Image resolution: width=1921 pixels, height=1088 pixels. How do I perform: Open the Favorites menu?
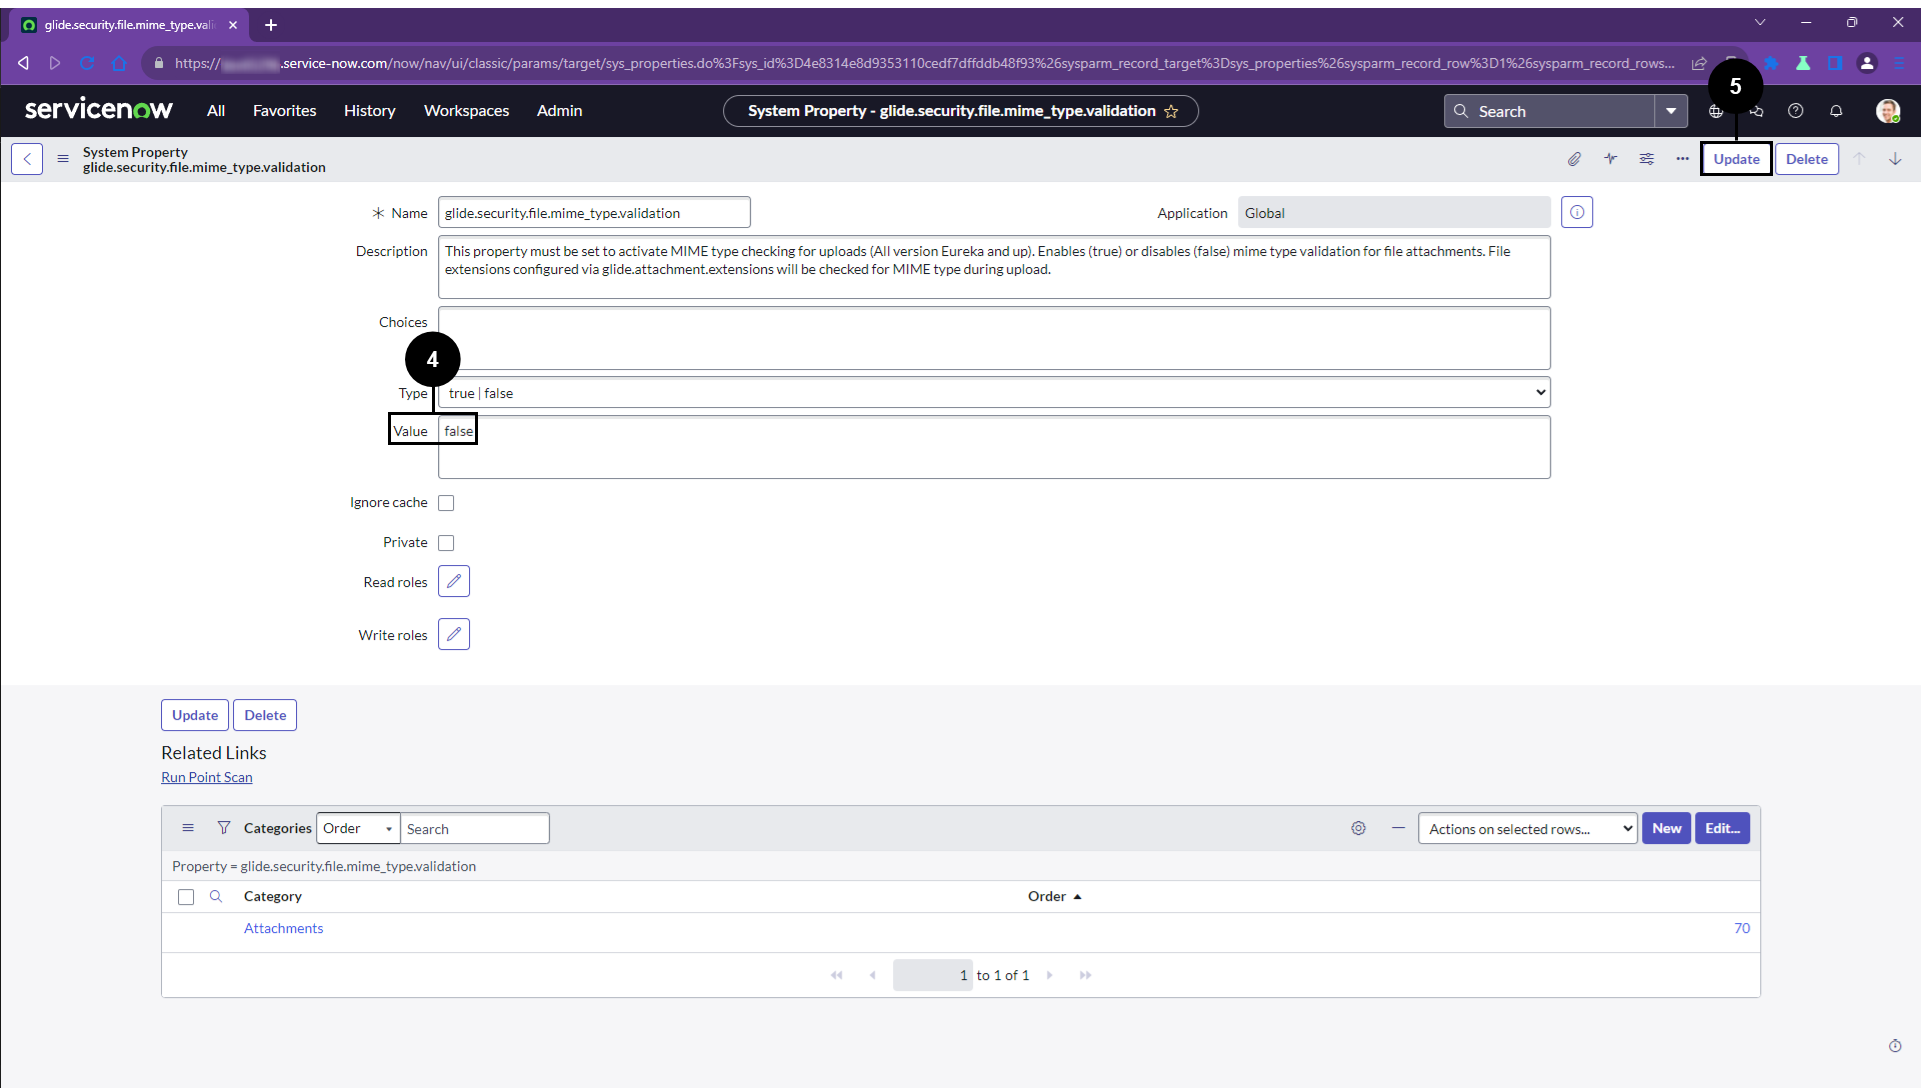[284, 111]
